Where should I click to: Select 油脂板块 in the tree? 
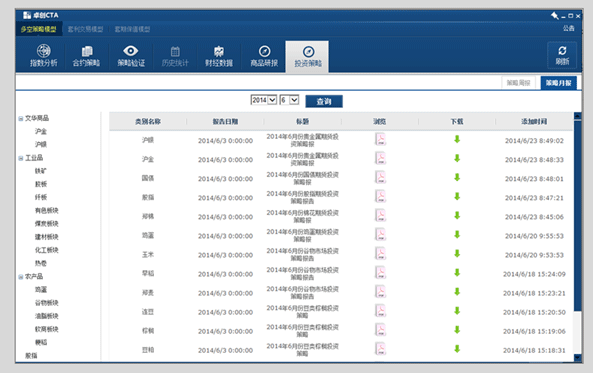(x=47, y=316)
